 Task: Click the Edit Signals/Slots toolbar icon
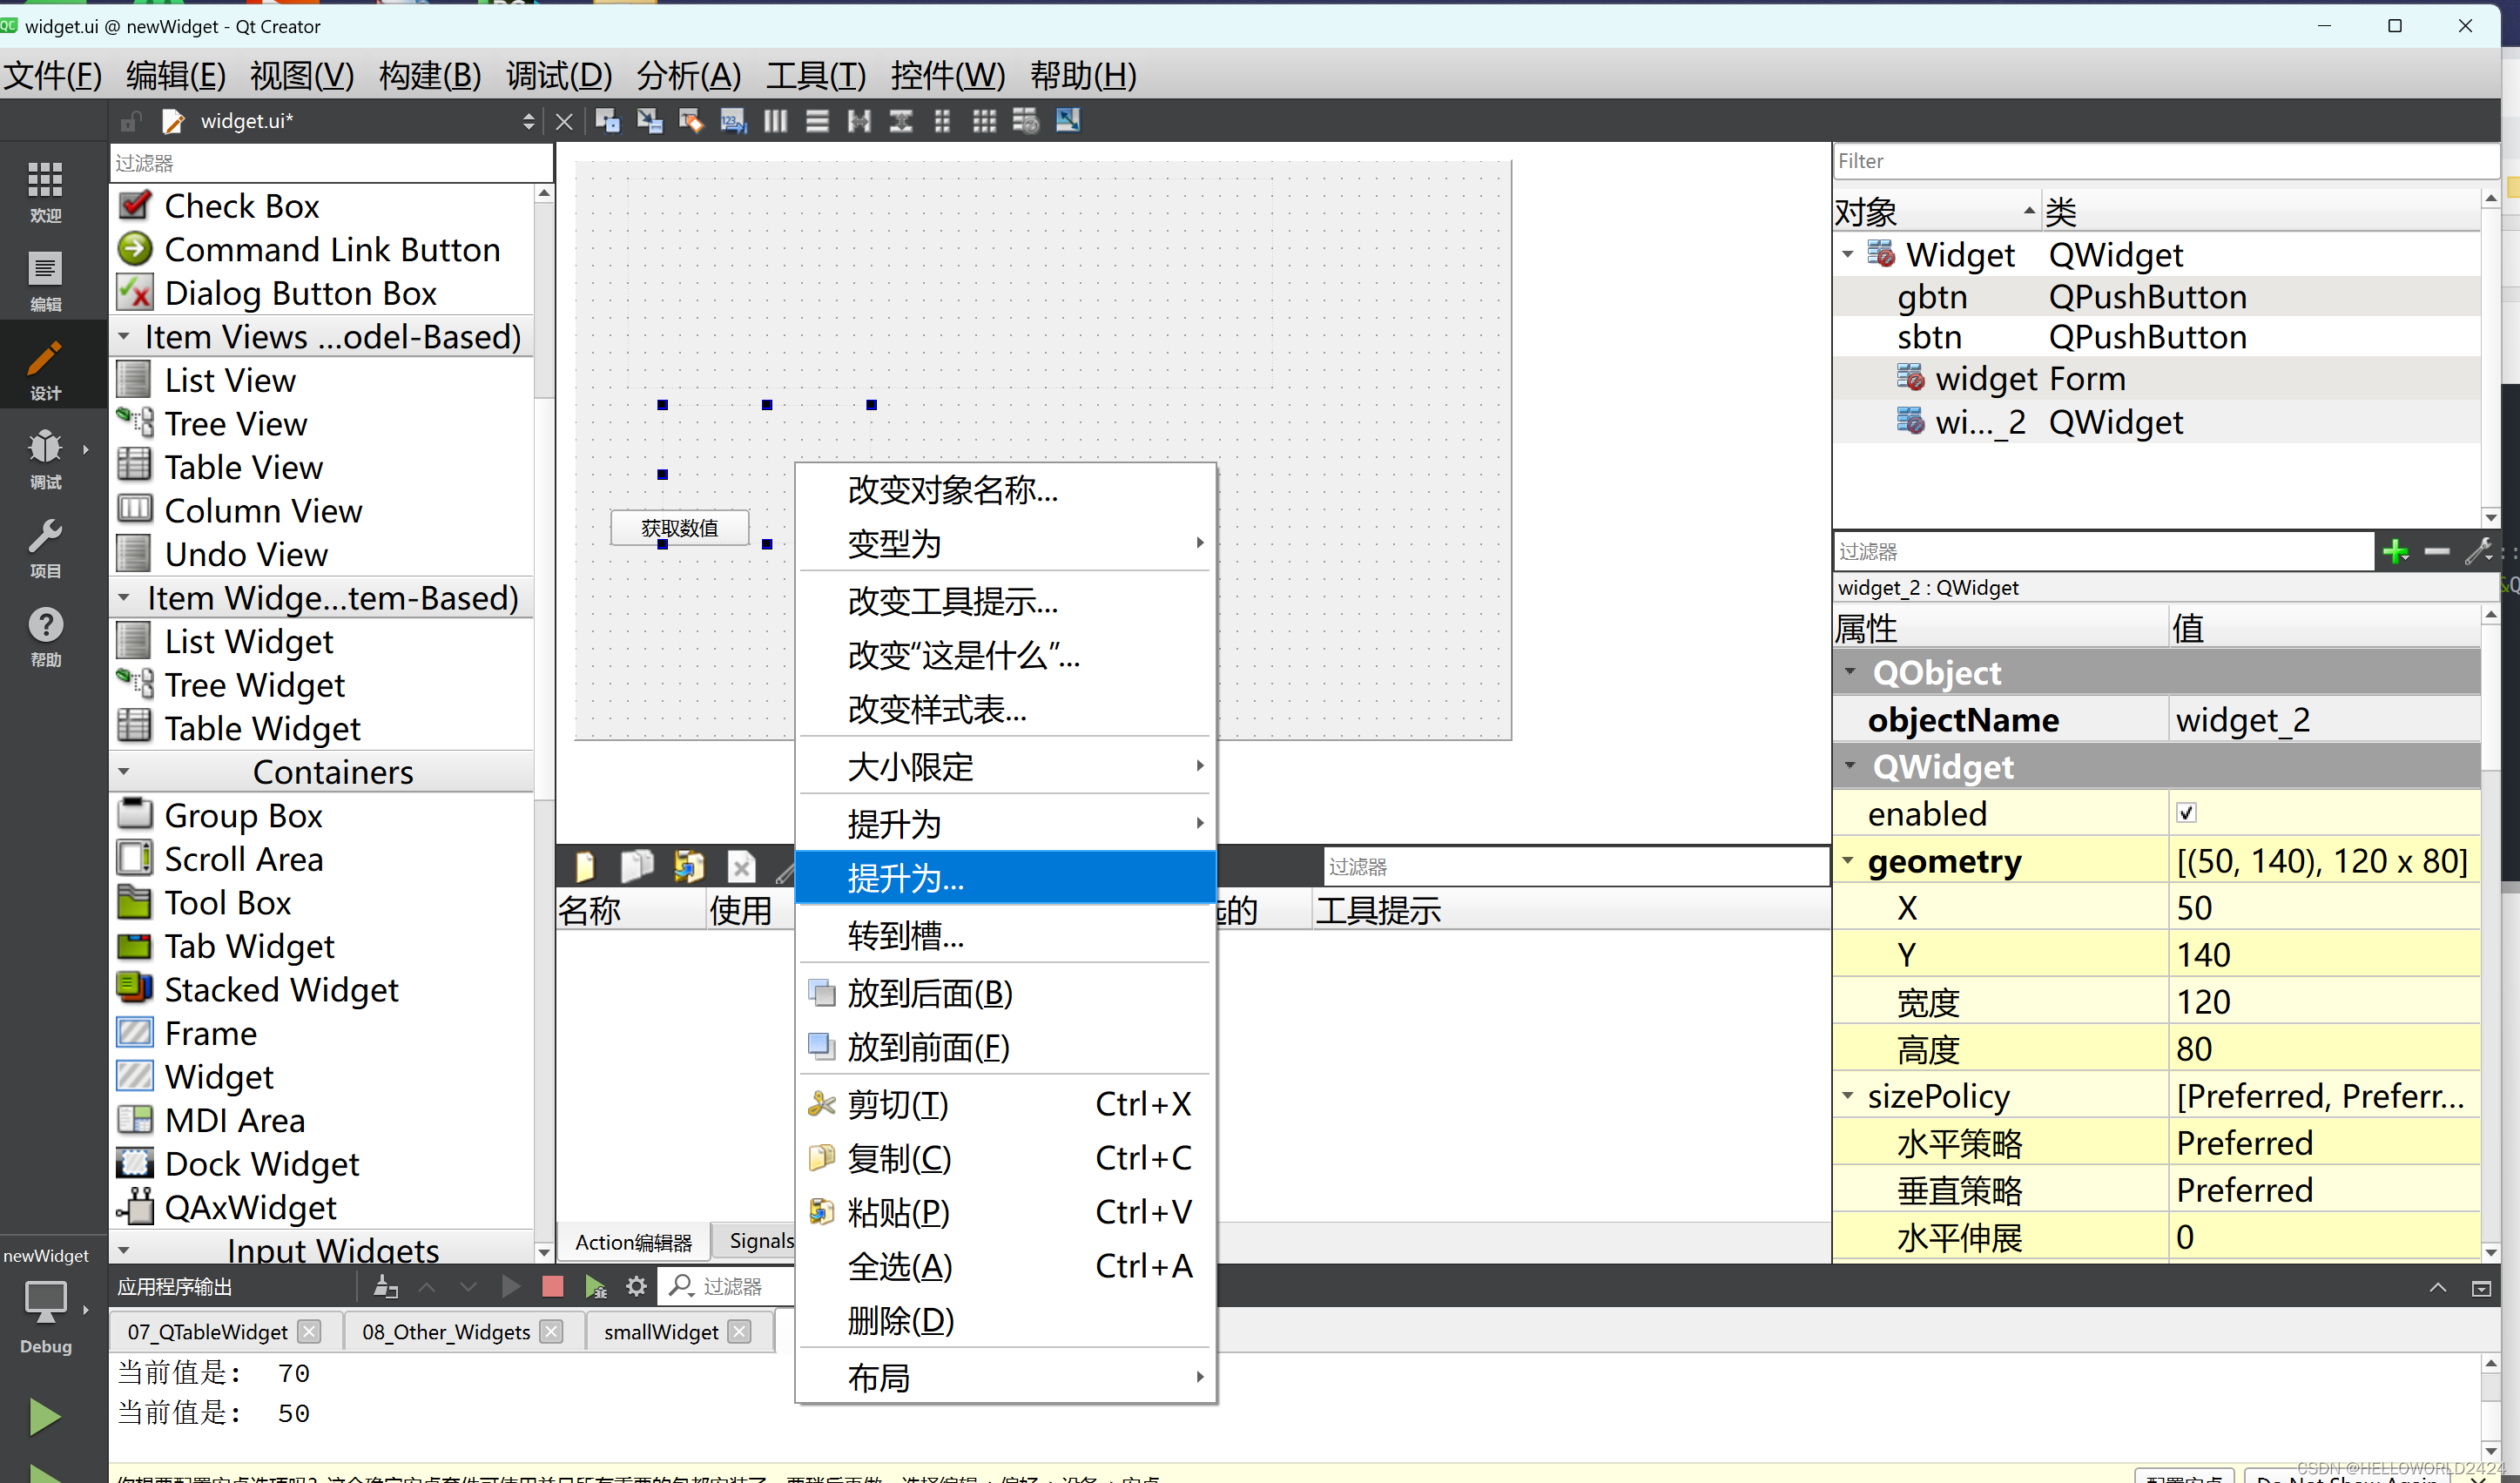[649, 121]
